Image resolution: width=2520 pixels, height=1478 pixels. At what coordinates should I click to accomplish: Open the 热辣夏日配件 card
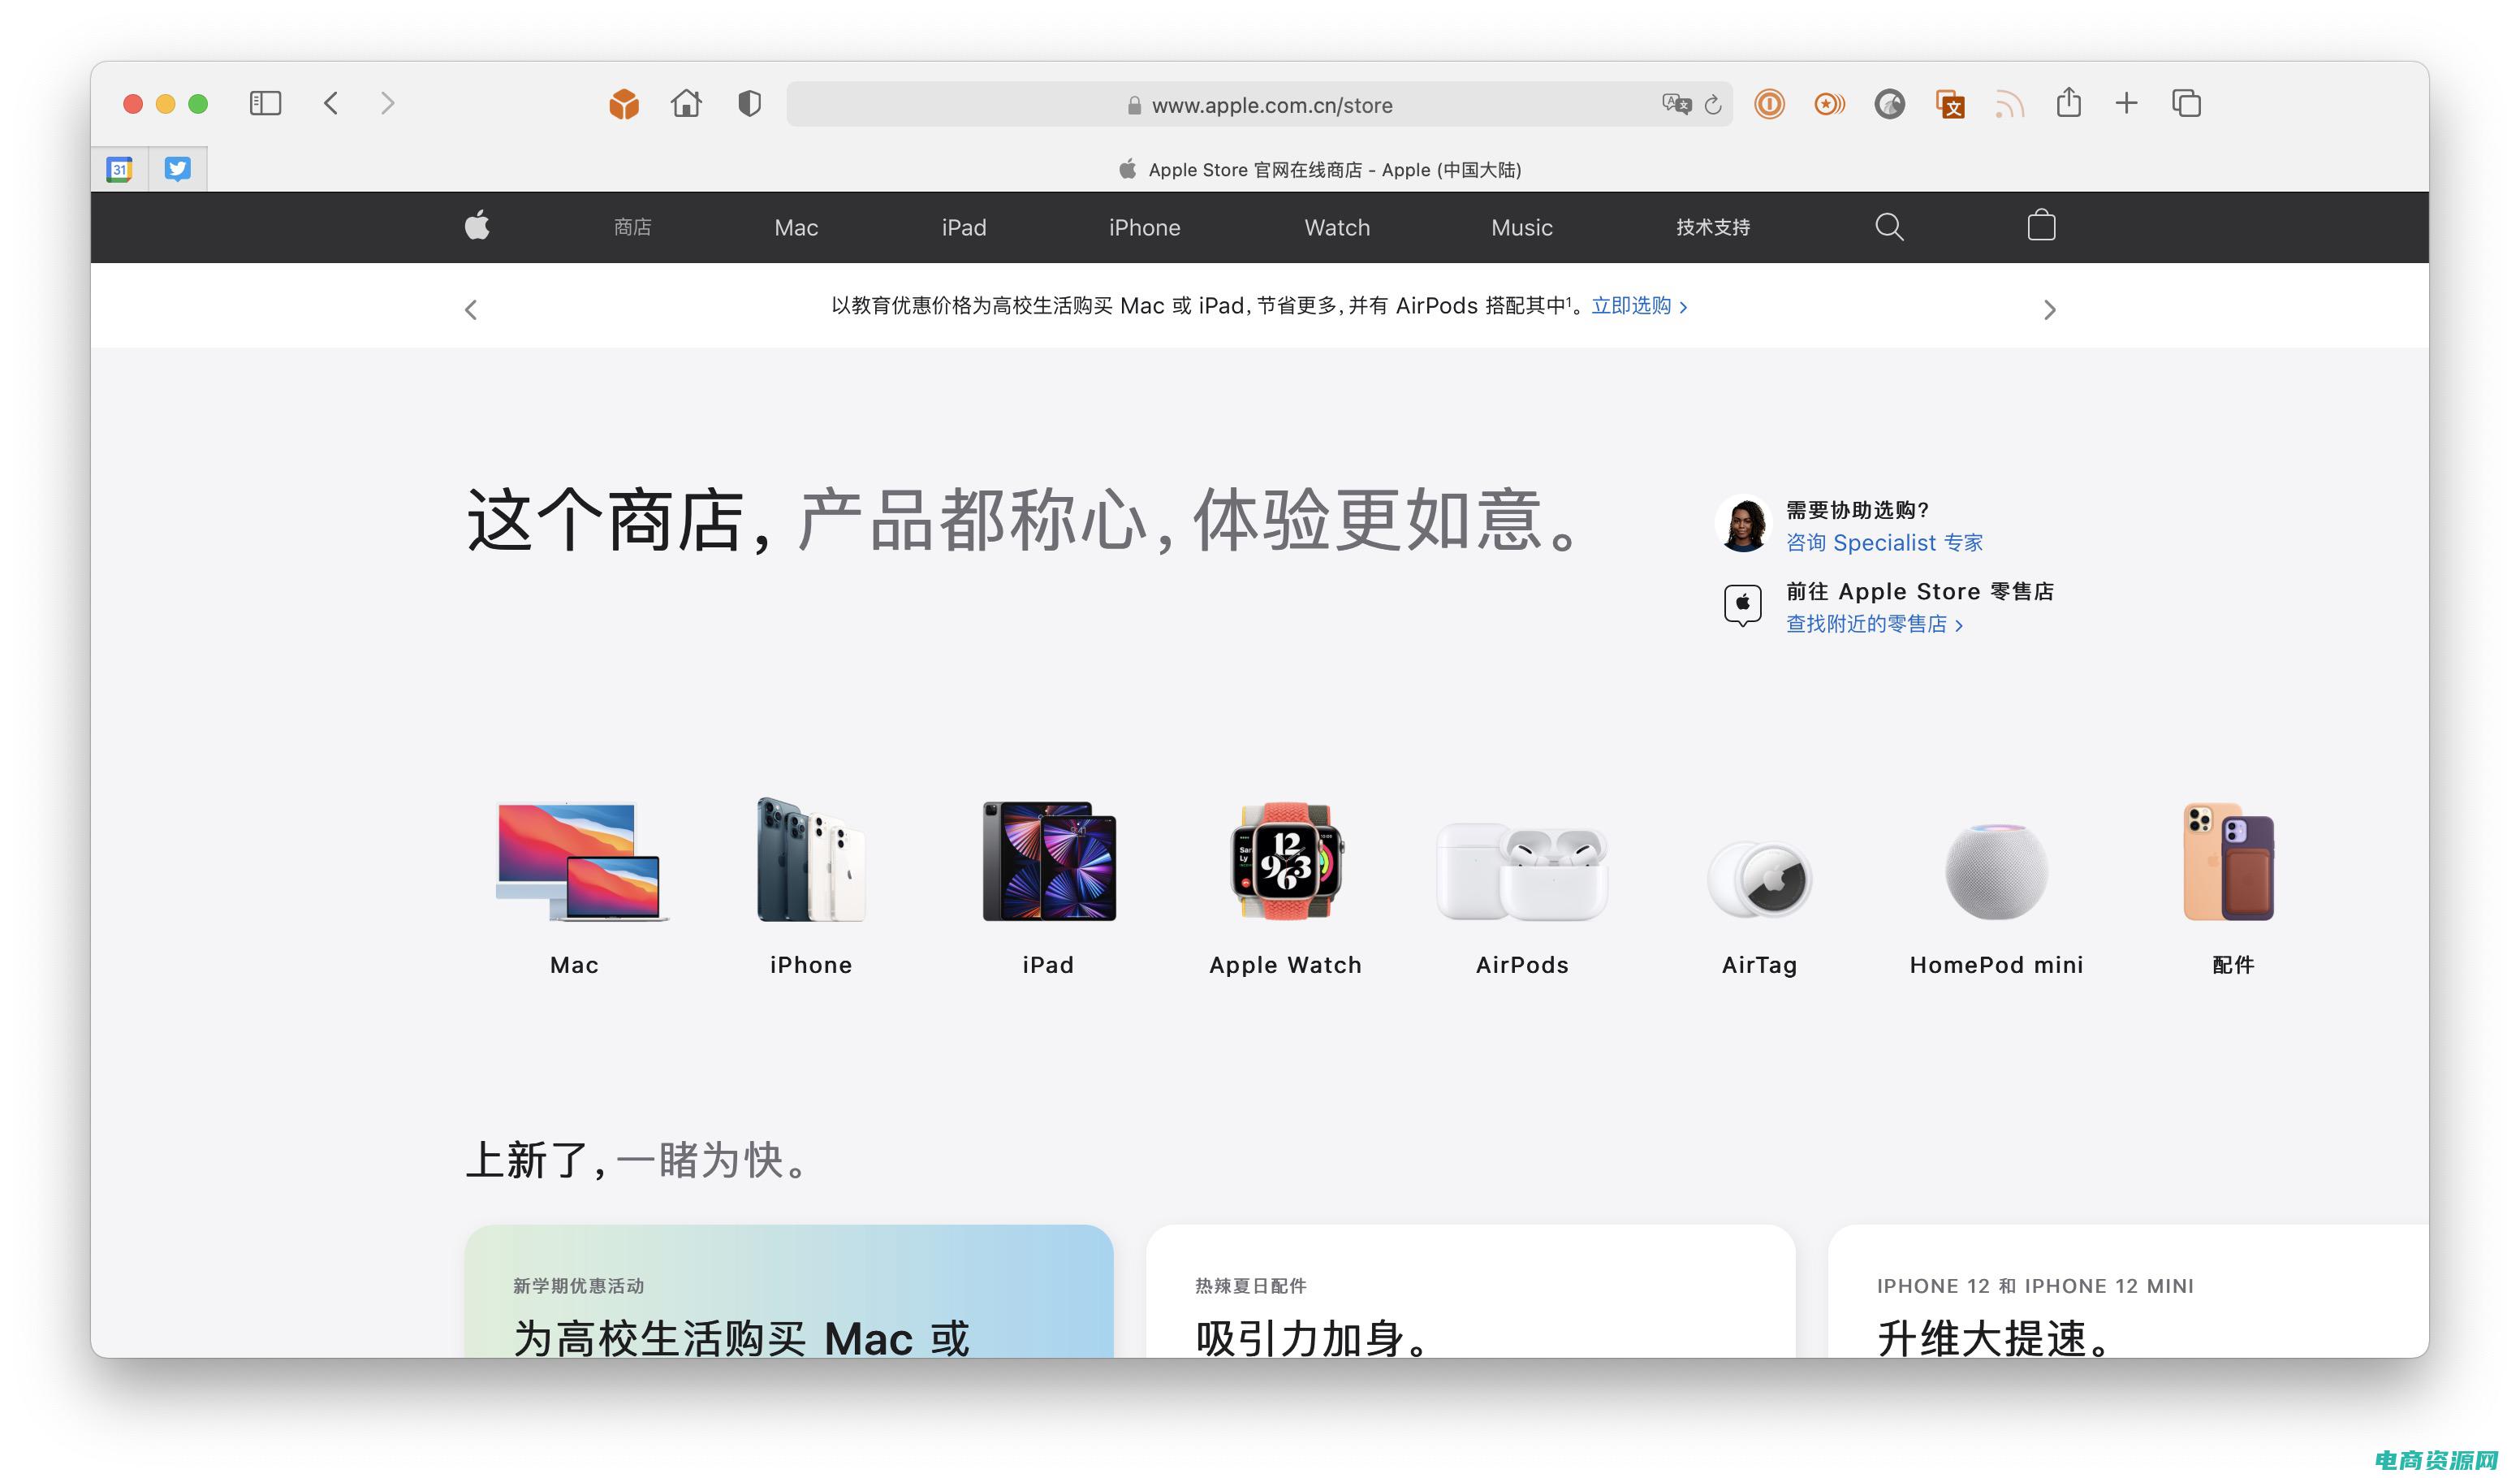[1471, 1291]
